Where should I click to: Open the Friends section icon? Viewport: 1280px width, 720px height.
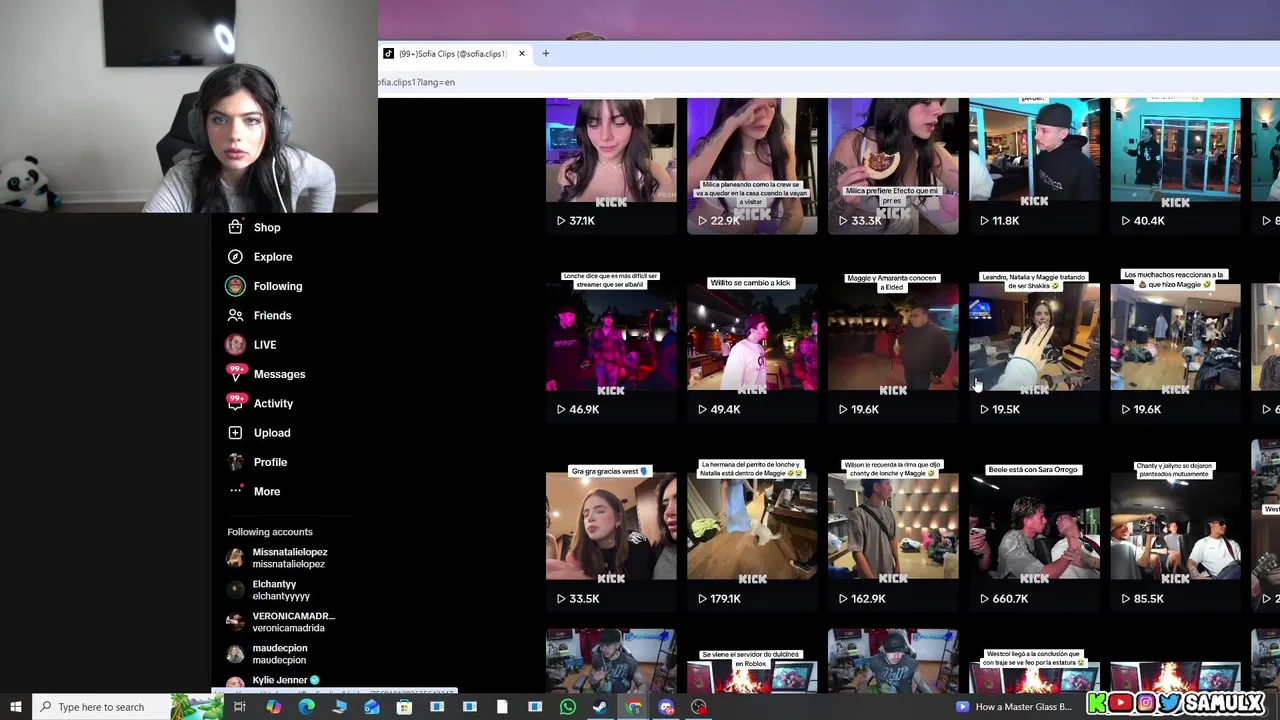(x=235, y=315)
